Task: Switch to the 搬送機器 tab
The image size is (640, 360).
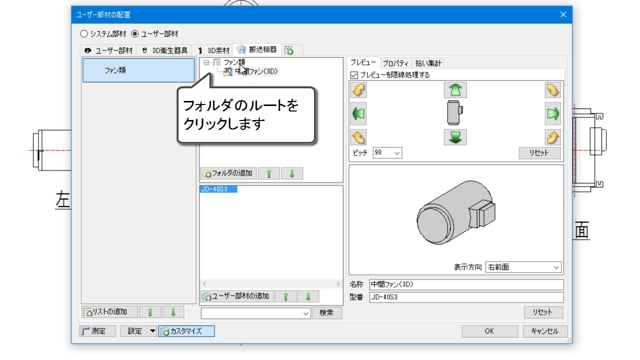Action: pos(258,50)
